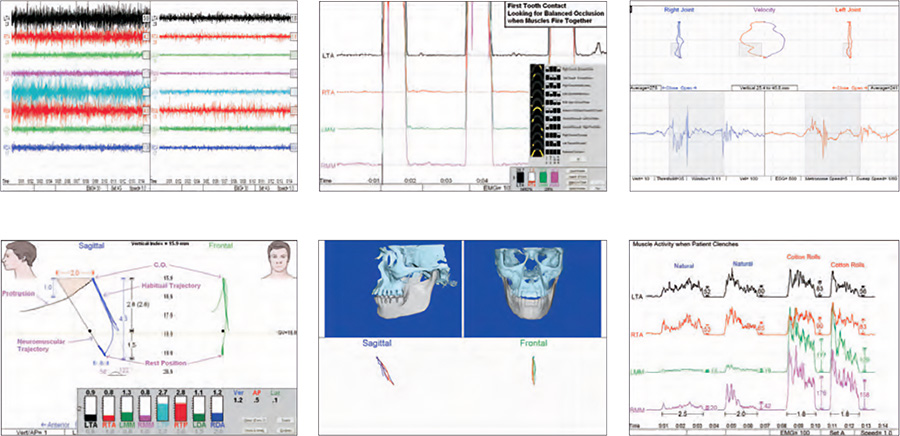Click the Threshold status entry in joint panel
Screen dimensions: 900x436
670,179
